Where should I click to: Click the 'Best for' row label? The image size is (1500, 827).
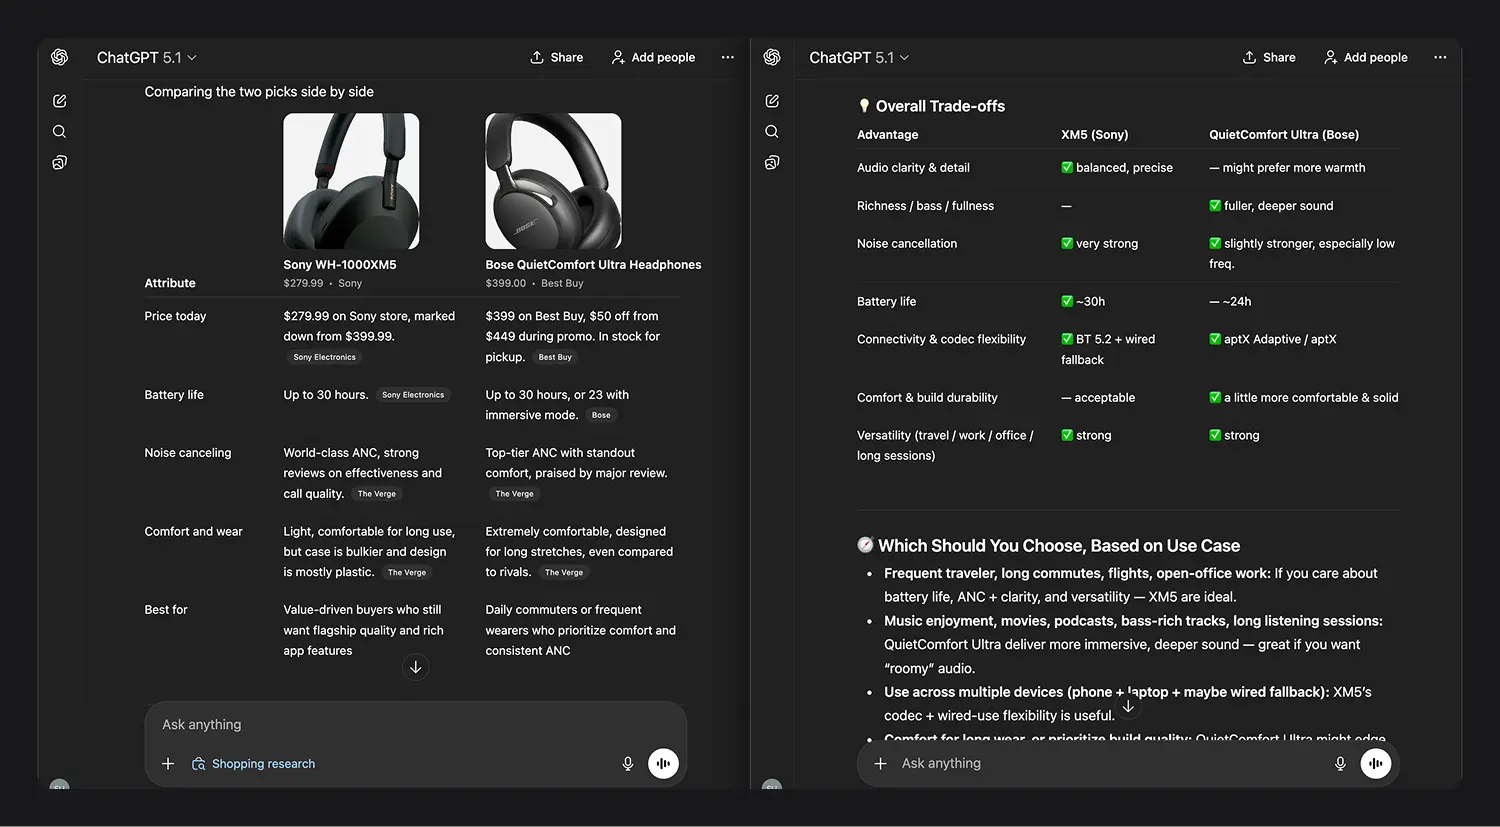[x=166, y=610]
